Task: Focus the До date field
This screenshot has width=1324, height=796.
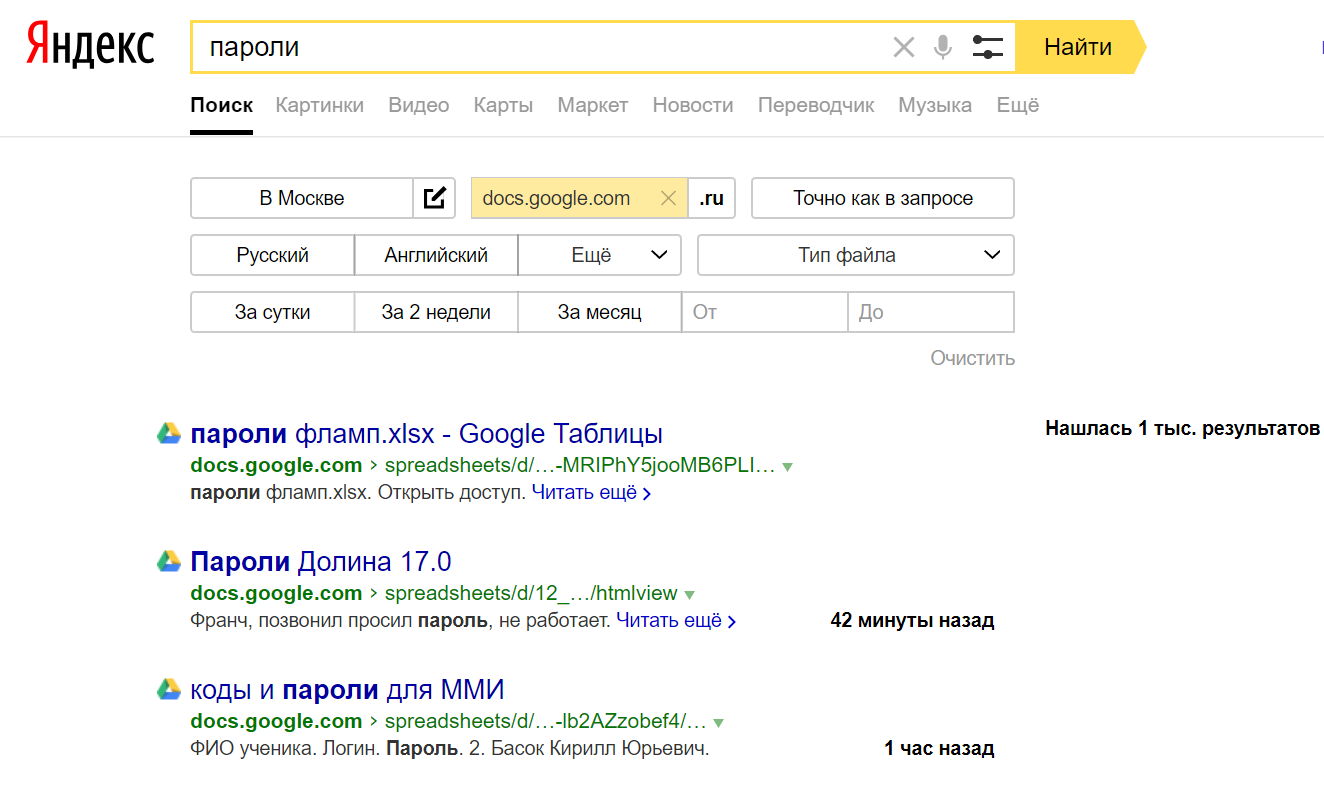Action: coord(931,312)
